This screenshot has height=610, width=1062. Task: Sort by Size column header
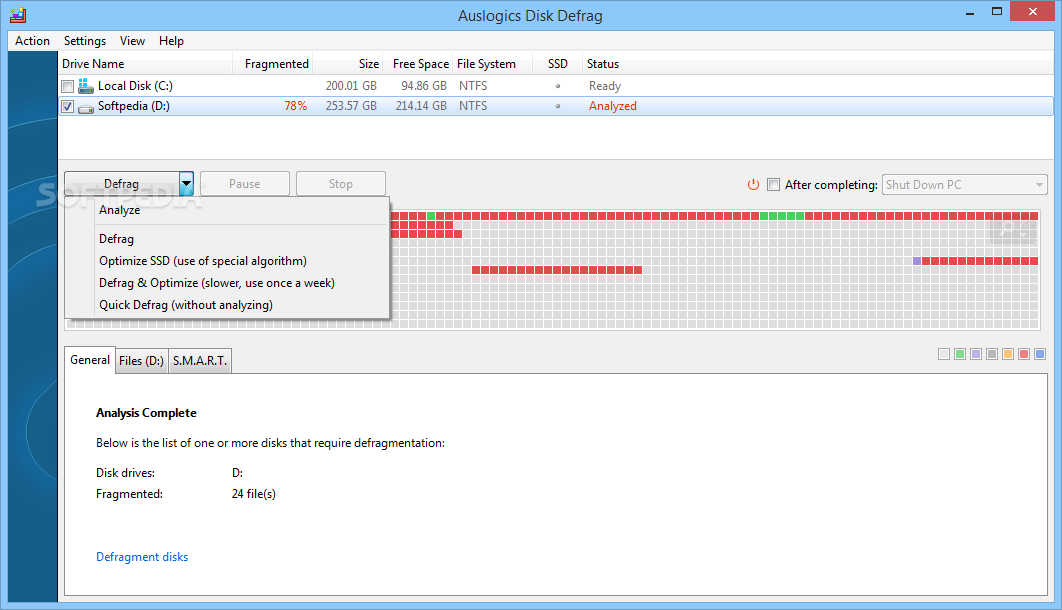click(348, 64)
